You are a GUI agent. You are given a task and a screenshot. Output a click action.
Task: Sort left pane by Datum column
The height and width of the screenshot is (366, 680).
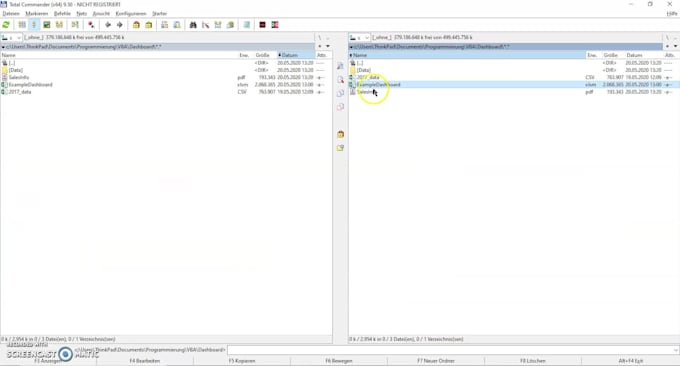click(296, 55)
